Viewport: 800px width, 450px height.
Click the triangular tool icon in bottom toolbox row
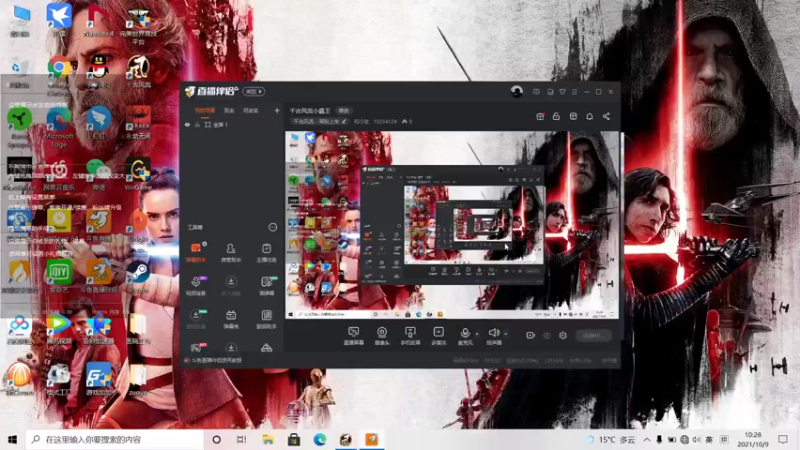click(266, 348)
